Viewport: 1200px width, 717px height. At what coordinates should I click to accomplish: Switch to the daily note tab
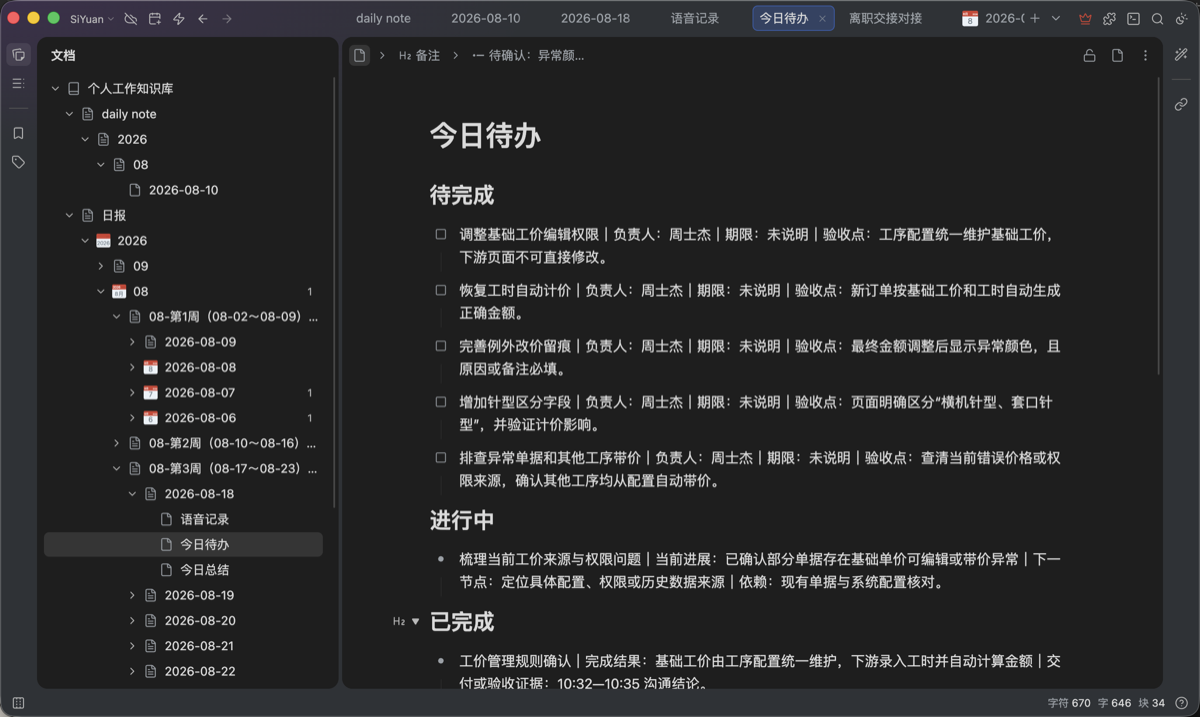click(383, 19)
